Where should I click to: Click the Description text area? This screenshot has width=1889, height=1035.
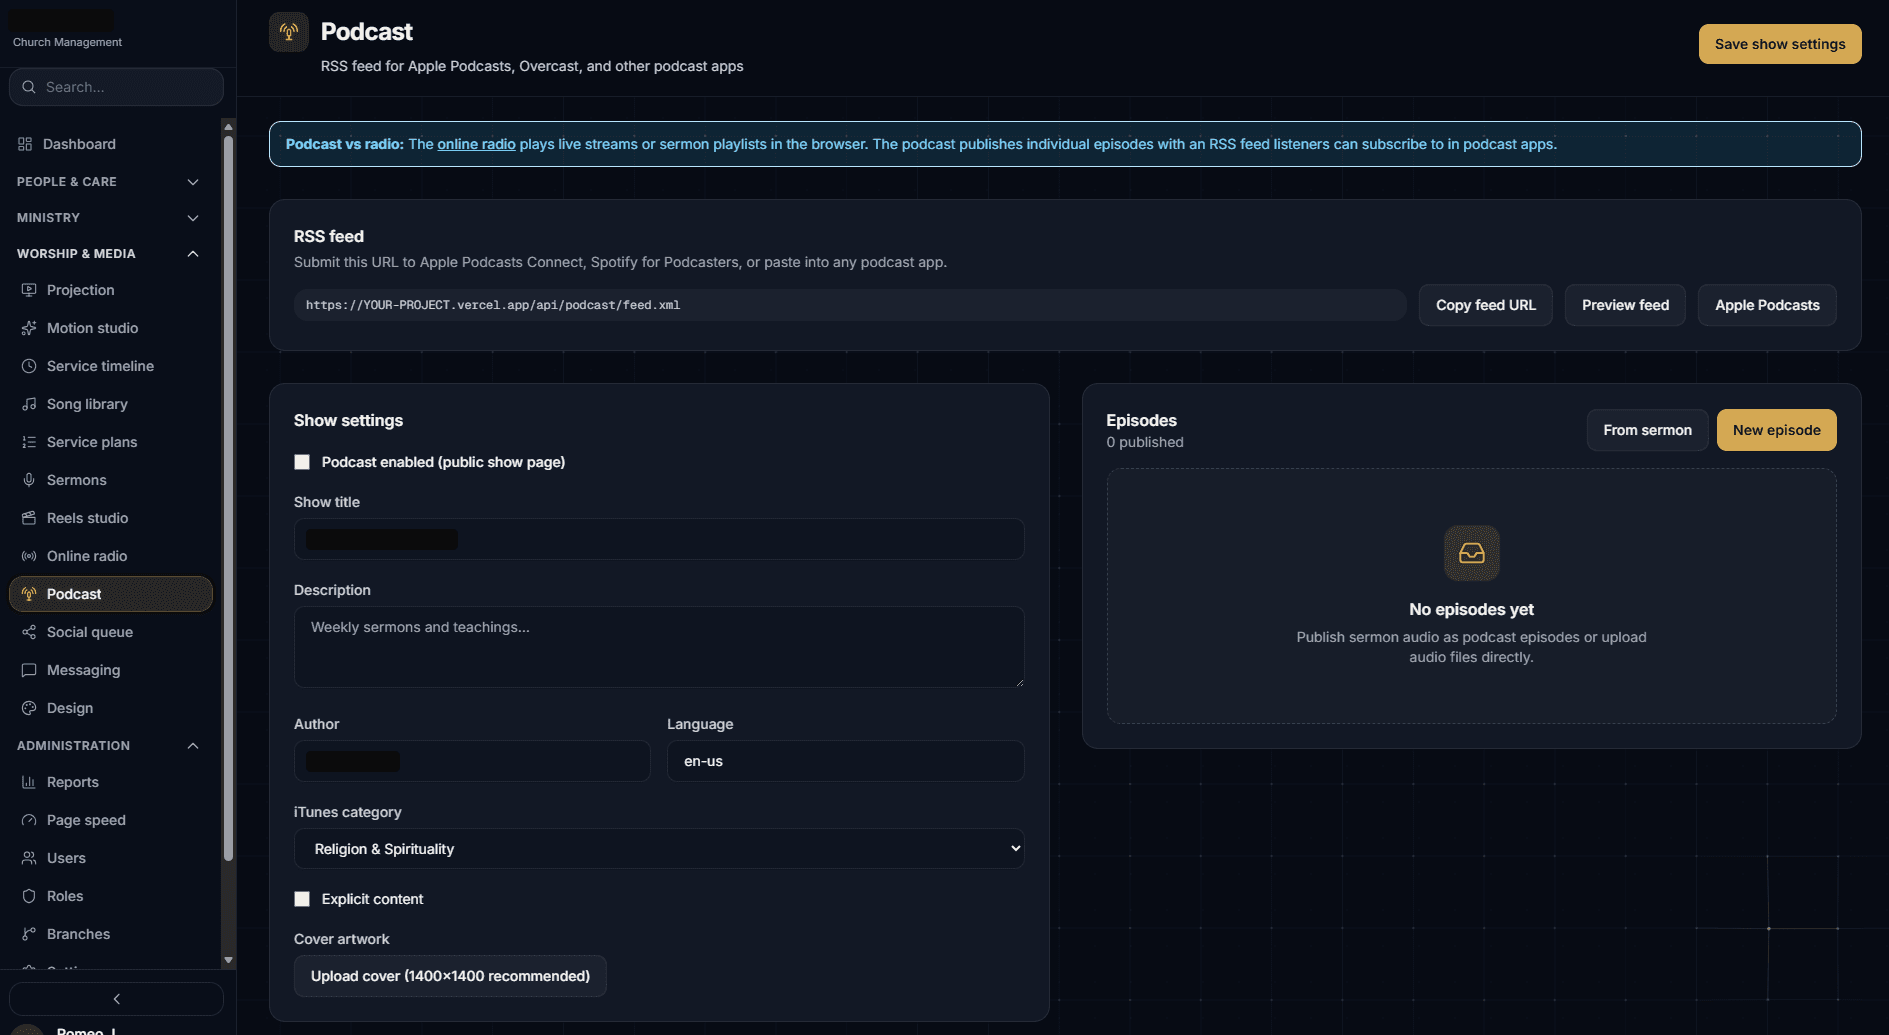659,647
